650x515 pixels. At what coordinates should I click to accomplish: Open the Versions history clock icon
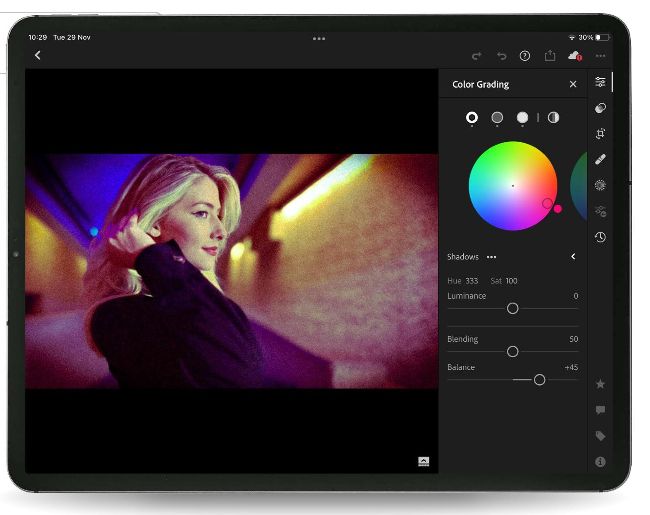tap(600, 237)
